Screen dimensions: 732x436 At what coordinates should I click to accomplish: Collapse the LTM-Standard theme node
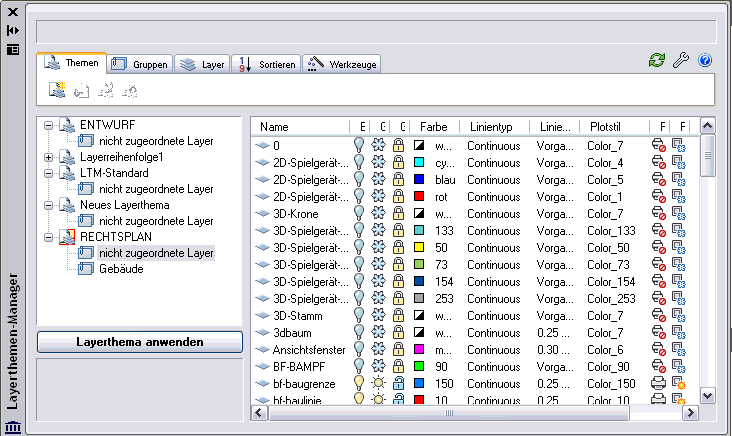[x=49, y=173]
